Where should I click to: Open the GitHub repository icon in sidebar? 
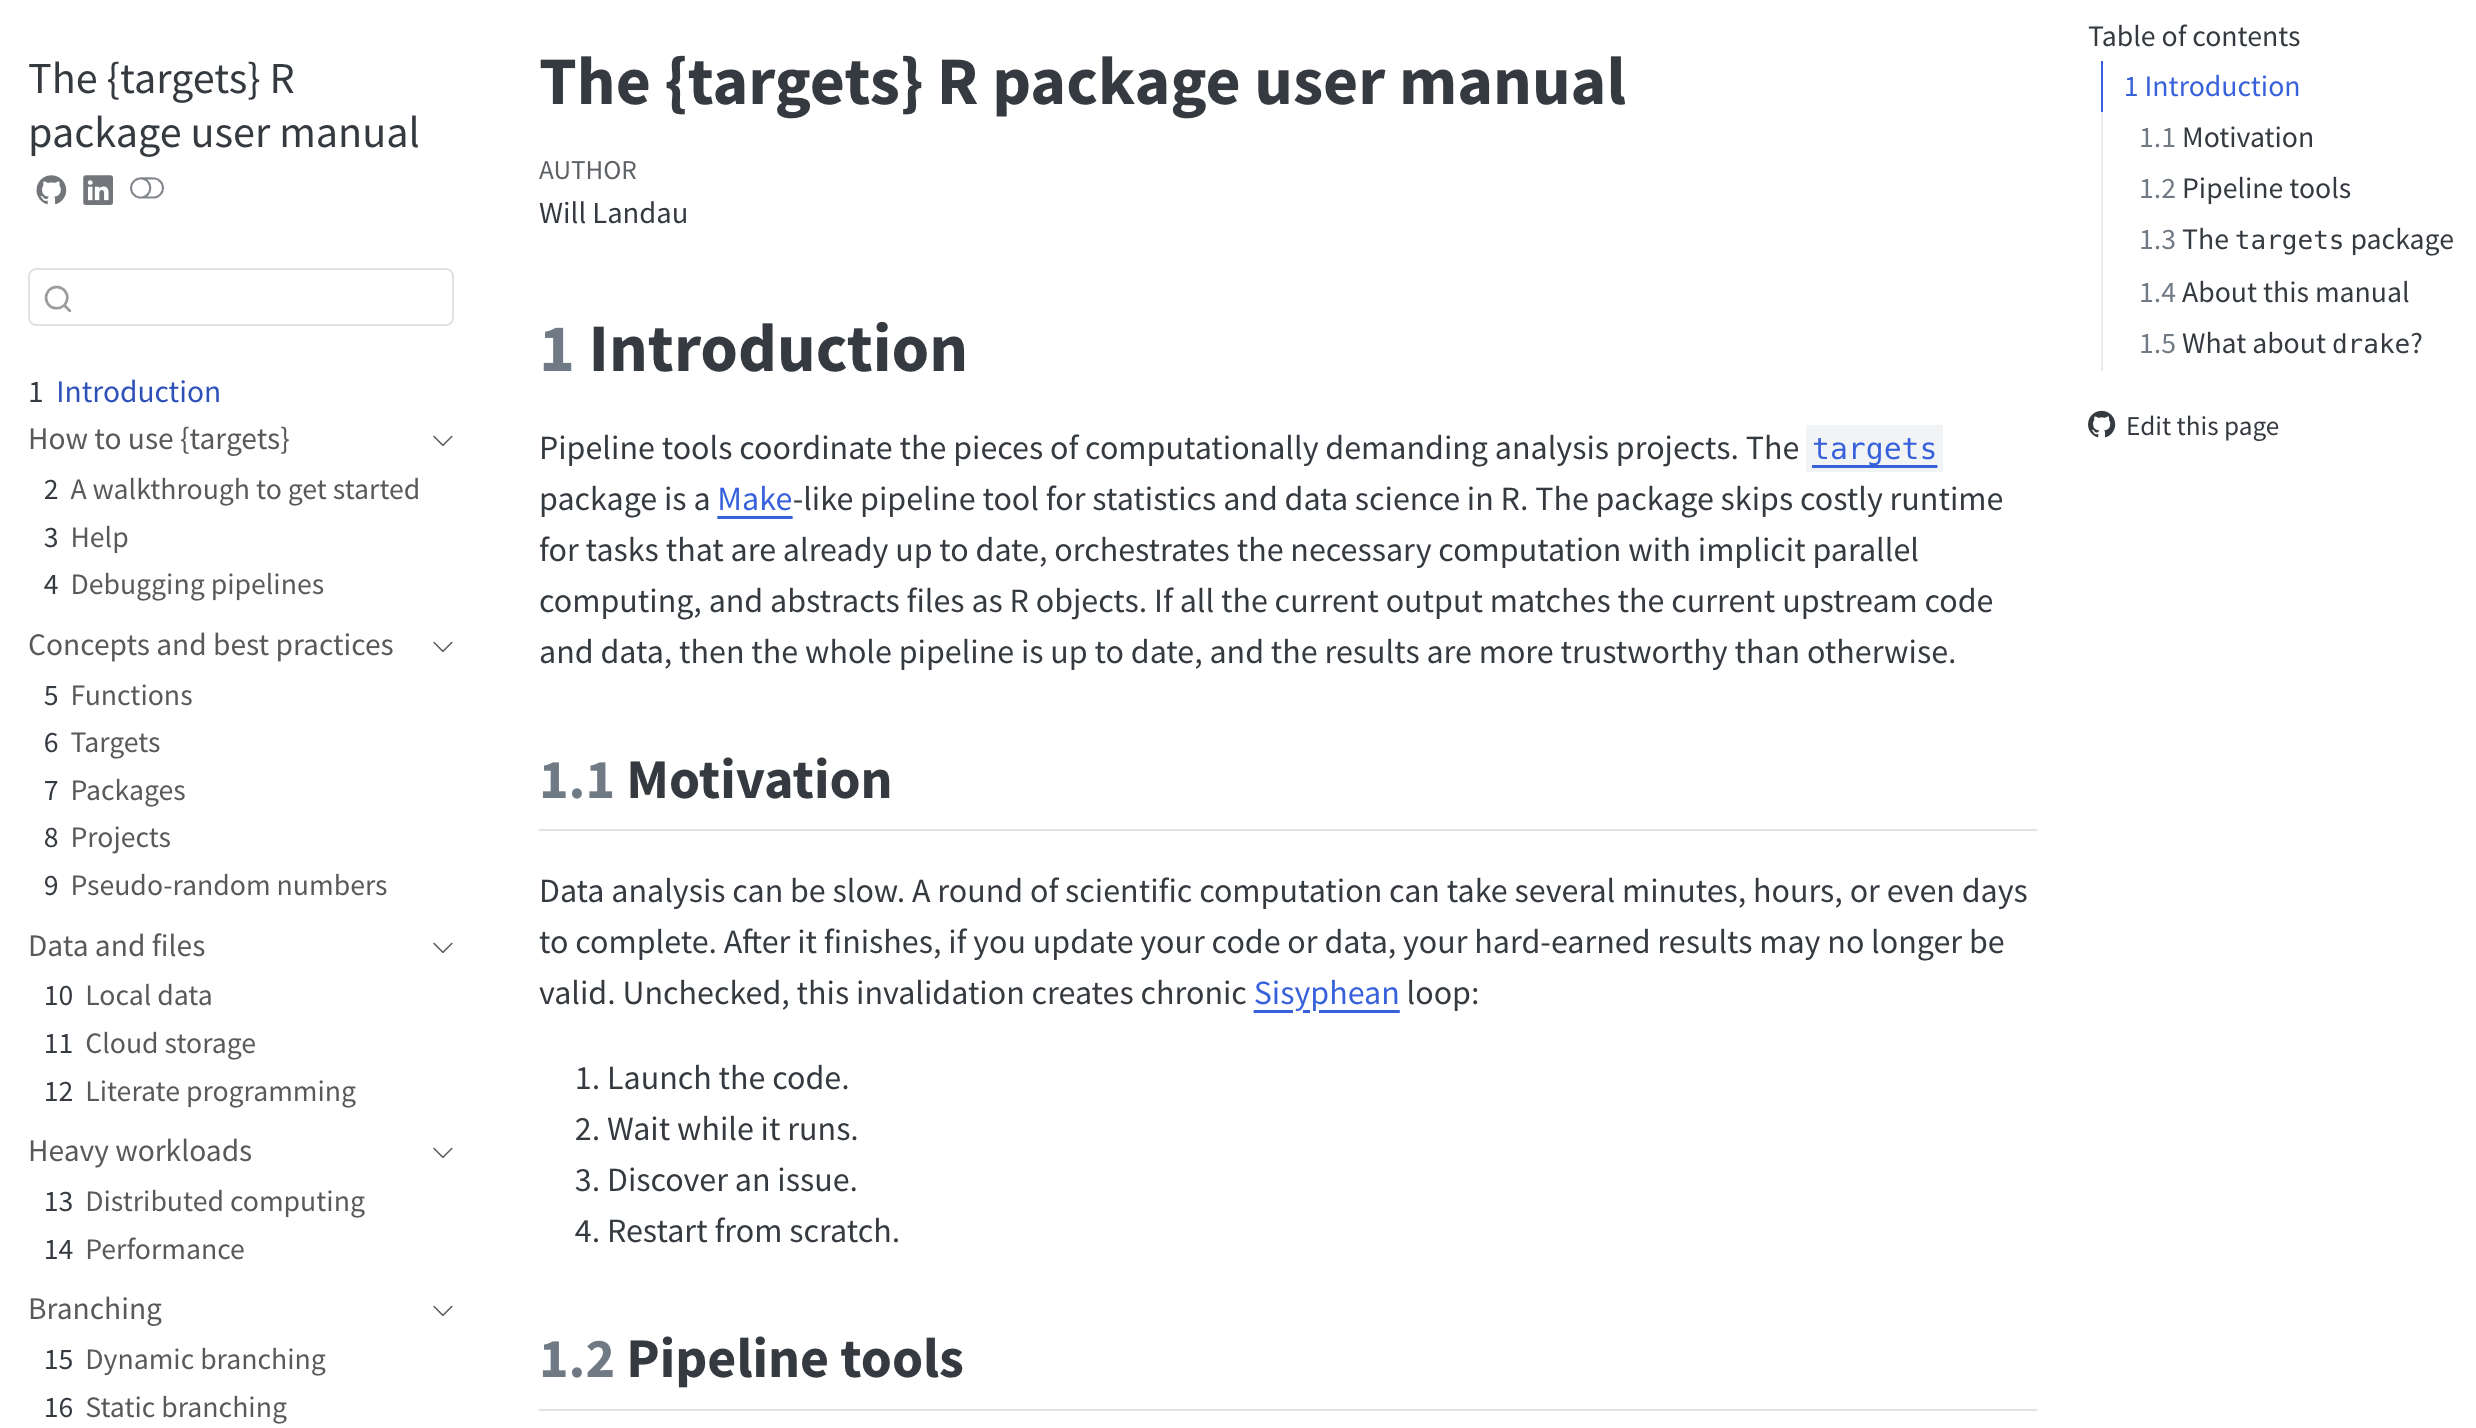tap(51, 189)
